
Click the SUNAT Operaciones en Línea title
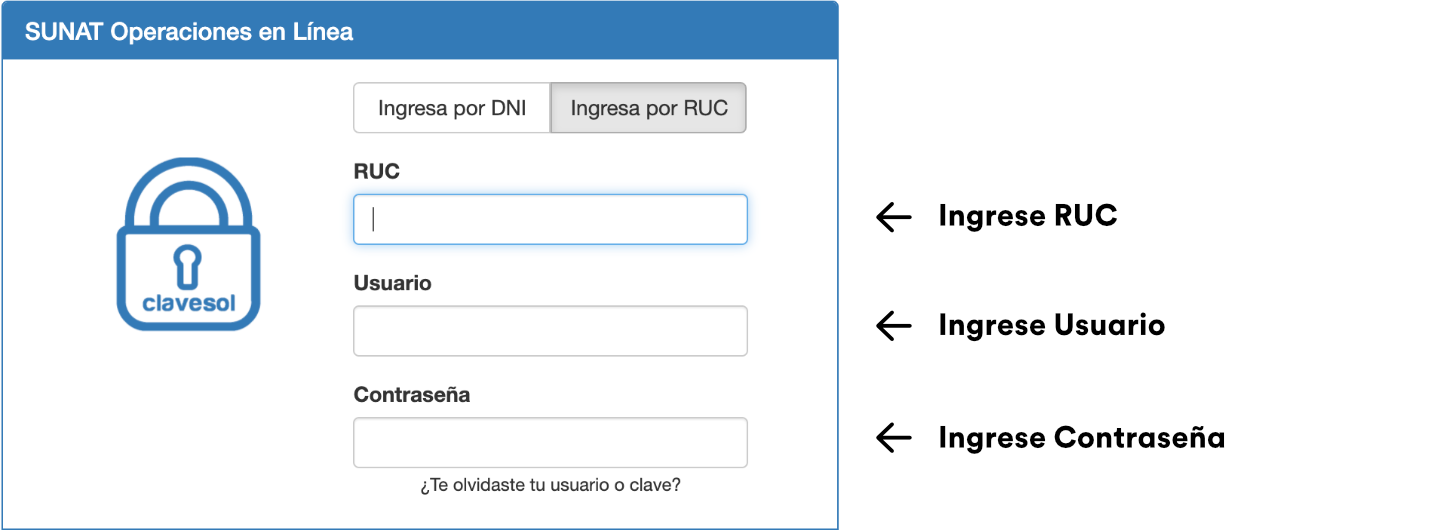click(189, 32)
